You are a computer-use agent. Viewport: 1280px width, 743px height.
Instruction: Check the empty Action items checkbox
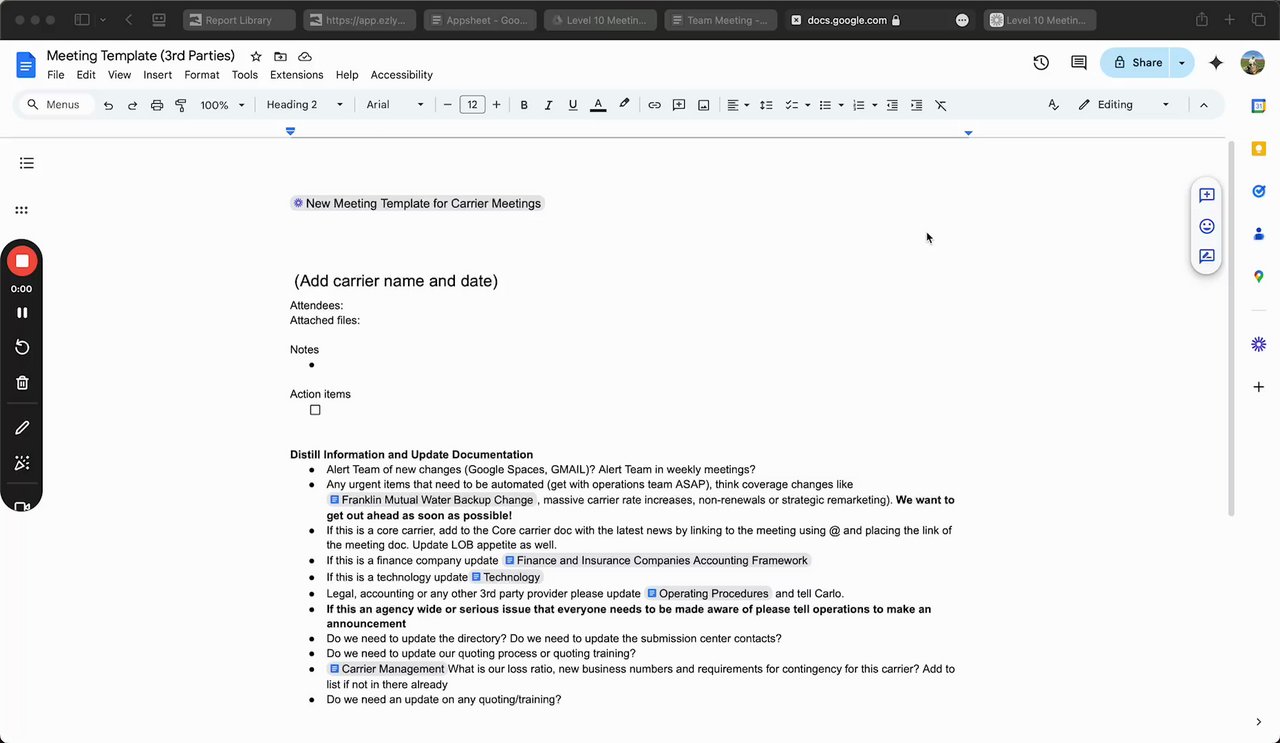[315, 410]
